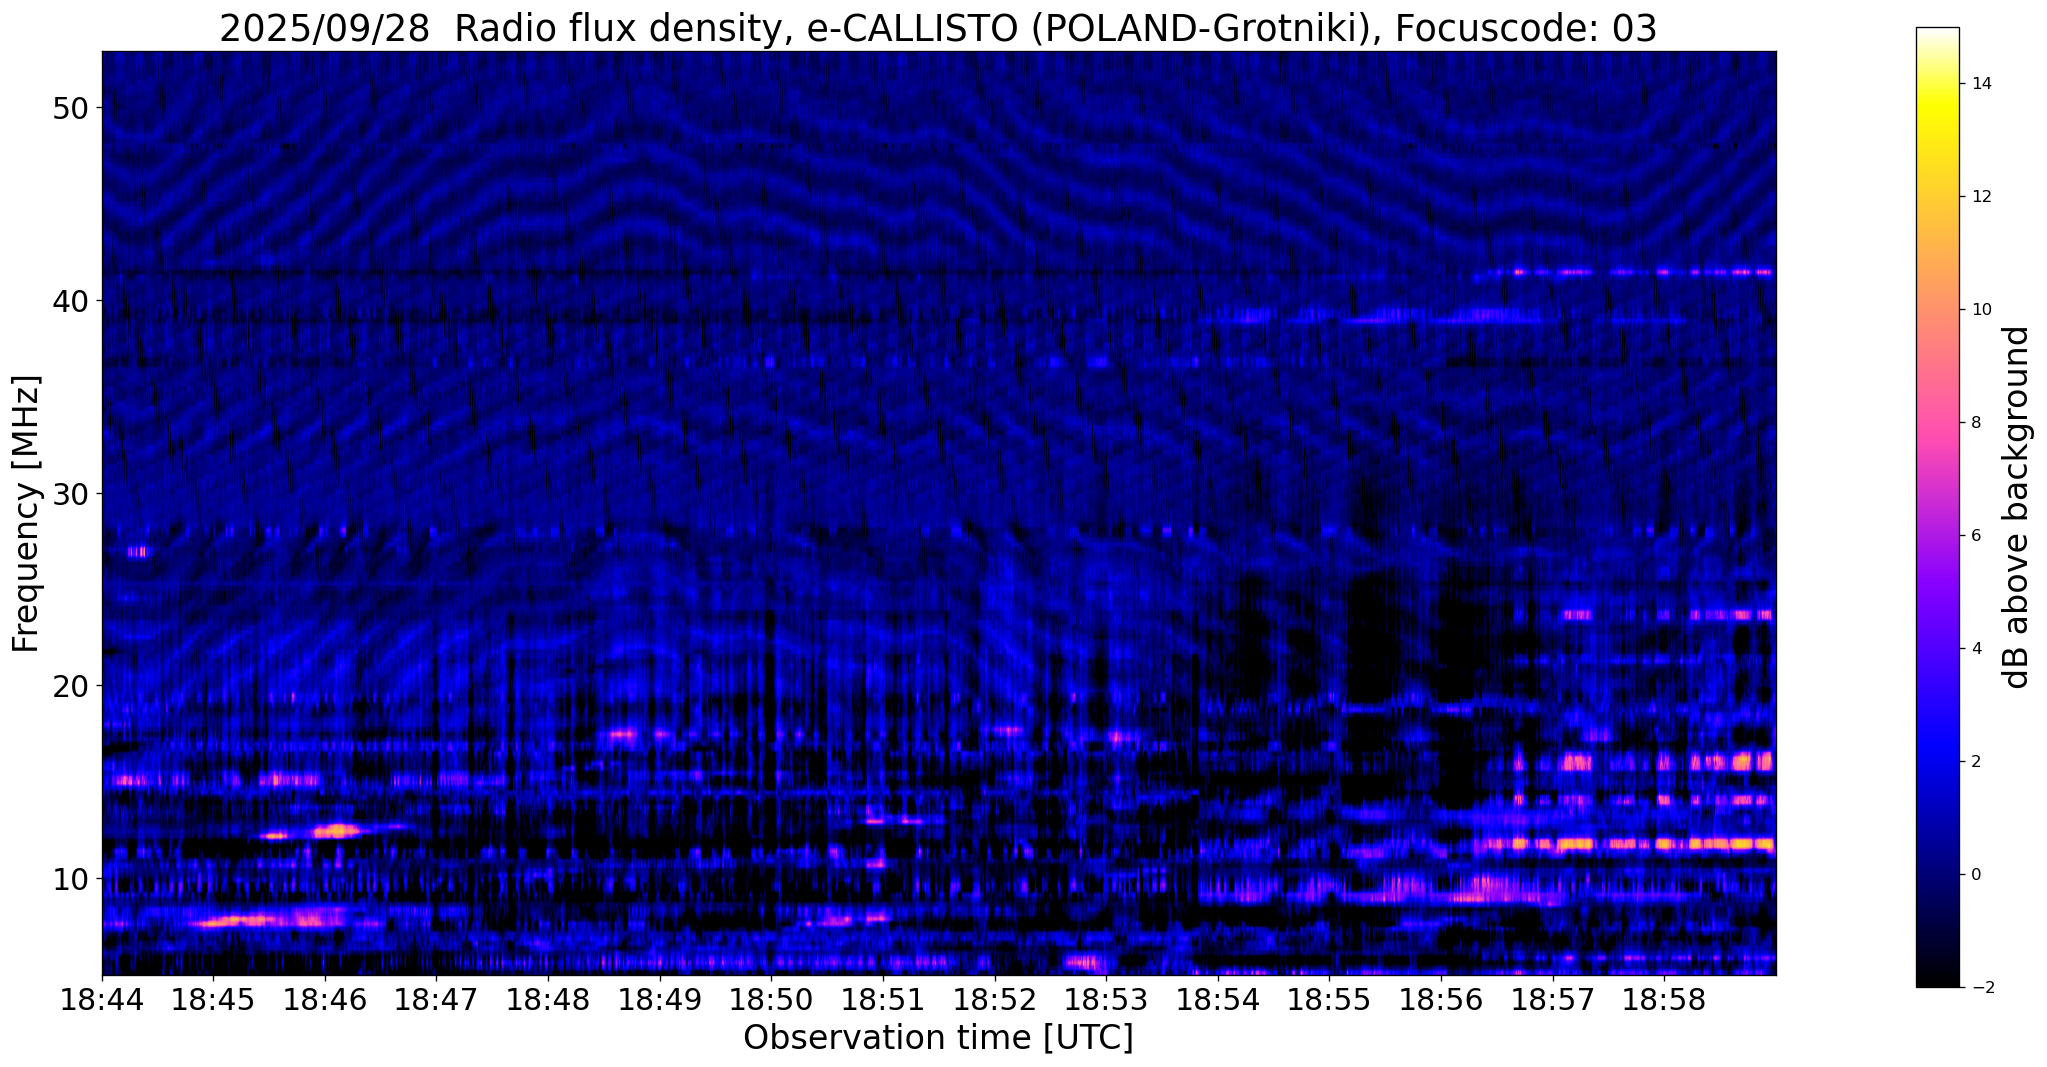This screenshot has width=2047, height=1067.
Task: Click the 18:45 time tick label
Action: coord(213,999)
